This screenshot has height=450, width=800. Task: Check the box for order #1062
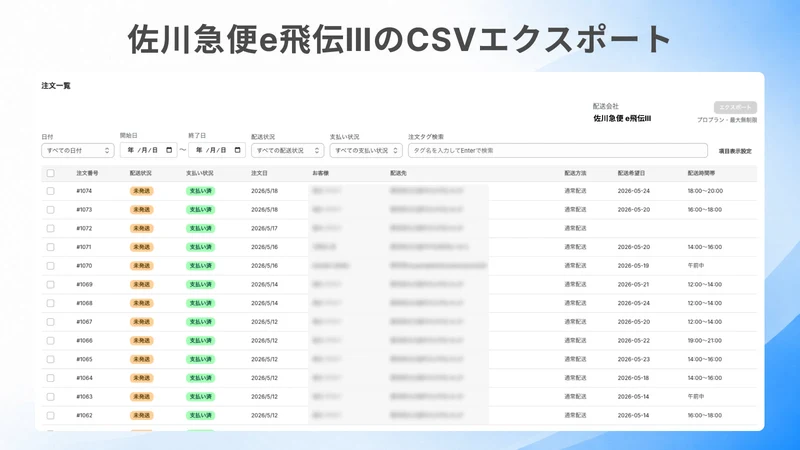[x=51, y=415]
